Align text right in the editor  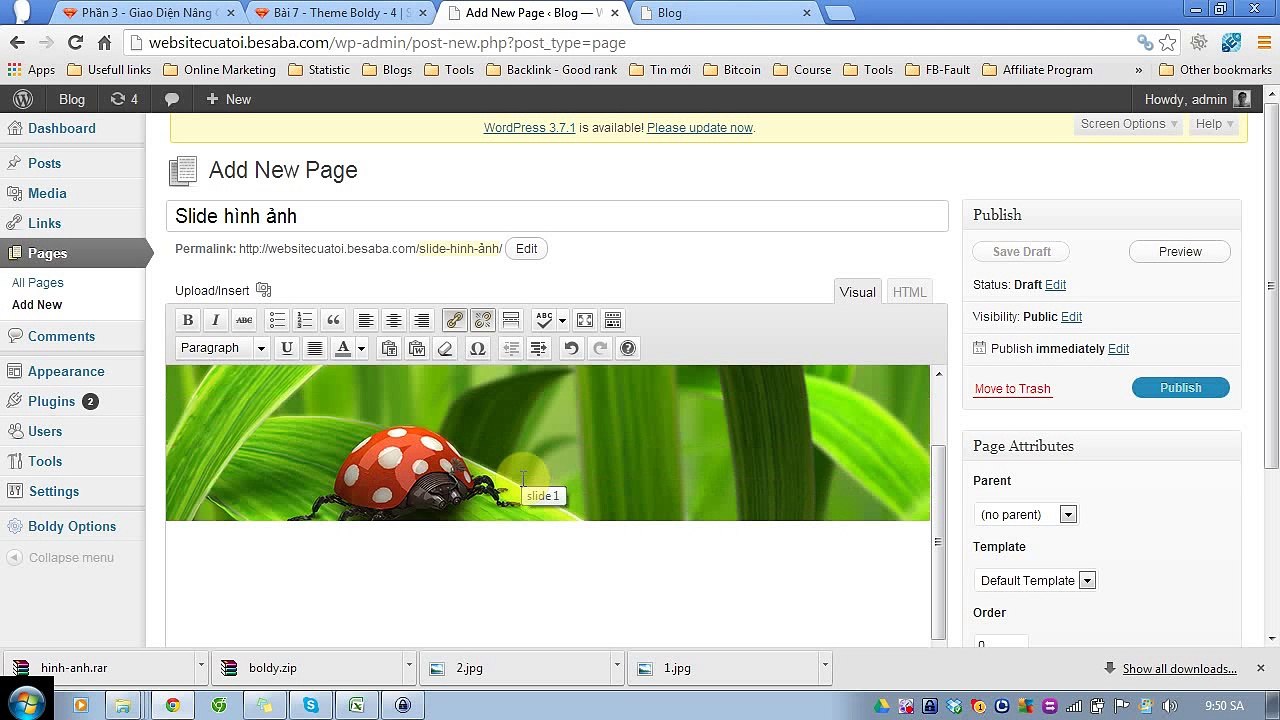(x=422, y=320)
